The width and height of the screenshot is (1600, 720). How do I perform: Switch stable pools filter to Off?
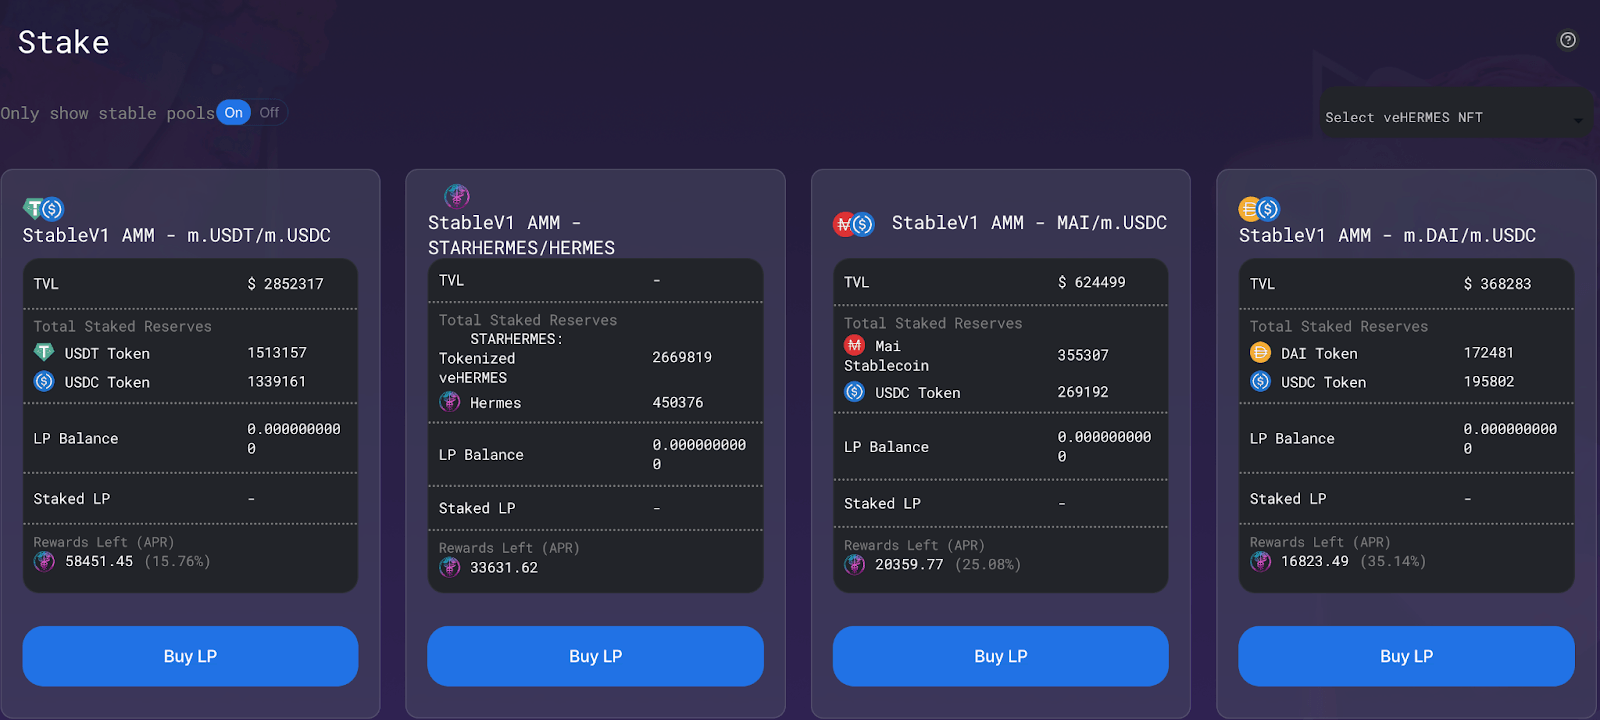pos(269,113)
